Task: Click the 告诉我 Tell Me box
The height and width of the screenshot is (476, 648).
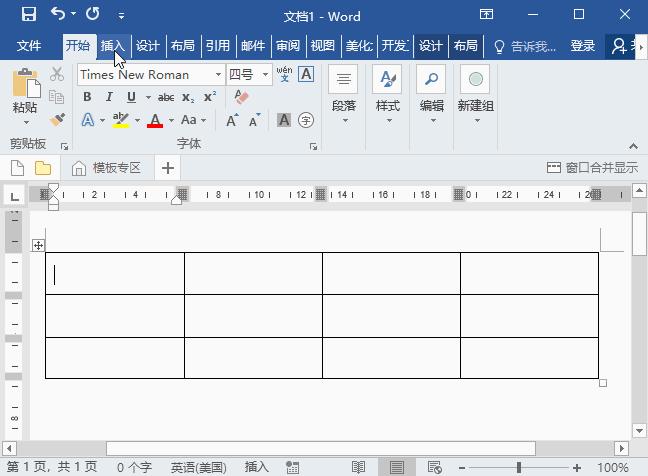Action: 525,46
